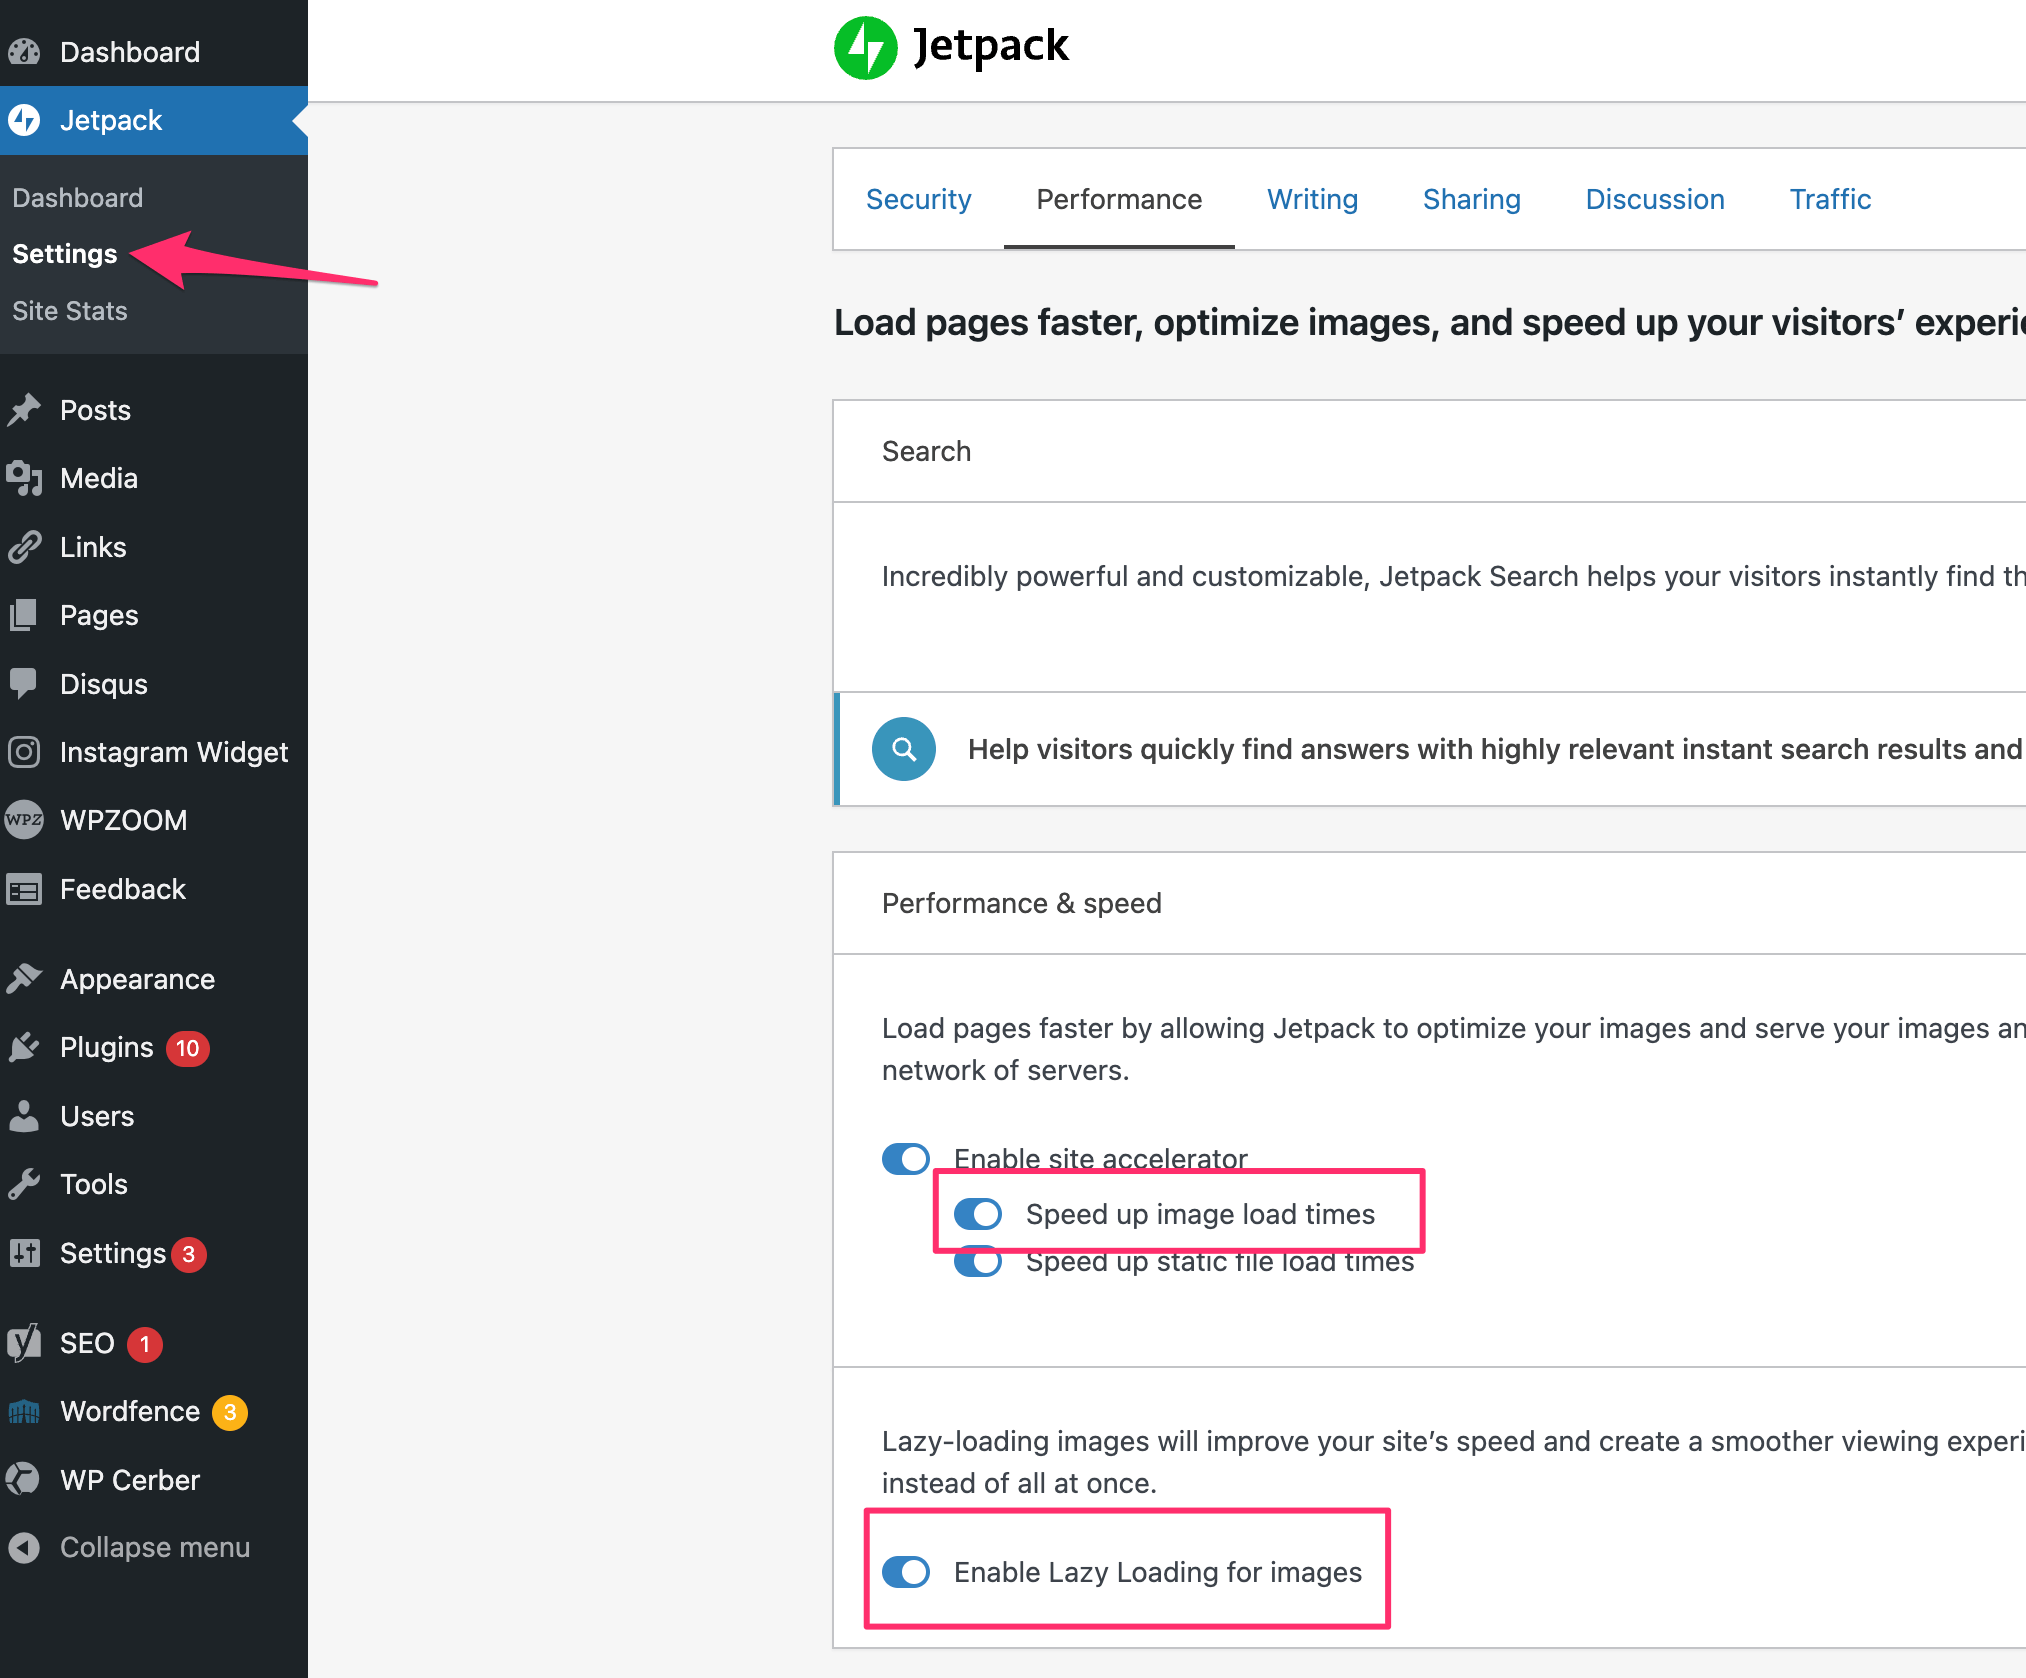Click the Tools menu label
Screen dimensions: 2026x1678
click(x=94, y=1184)
